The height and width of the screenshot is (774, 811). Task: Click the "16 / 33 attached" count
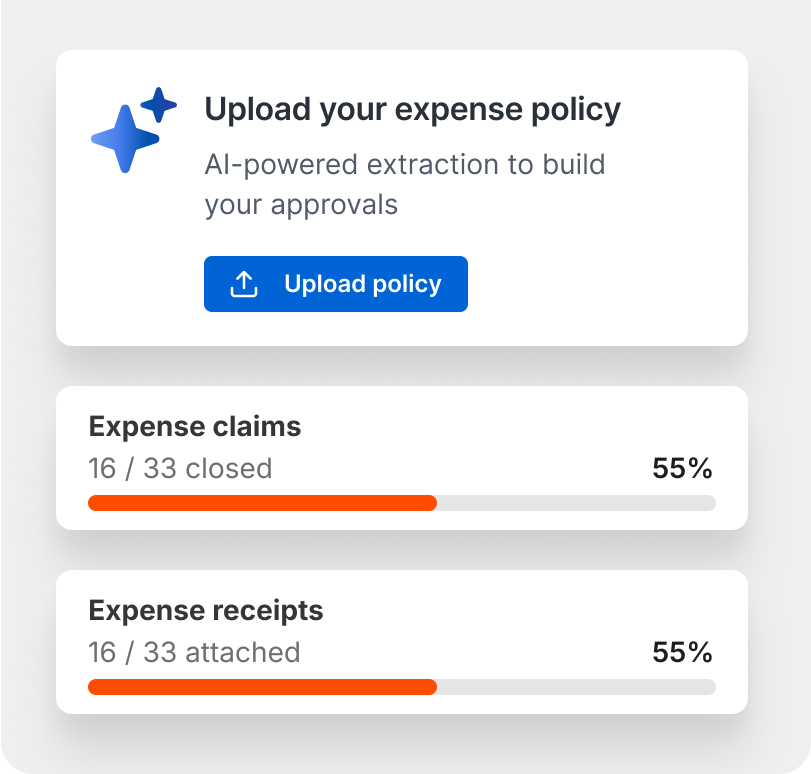pos(194,652)
